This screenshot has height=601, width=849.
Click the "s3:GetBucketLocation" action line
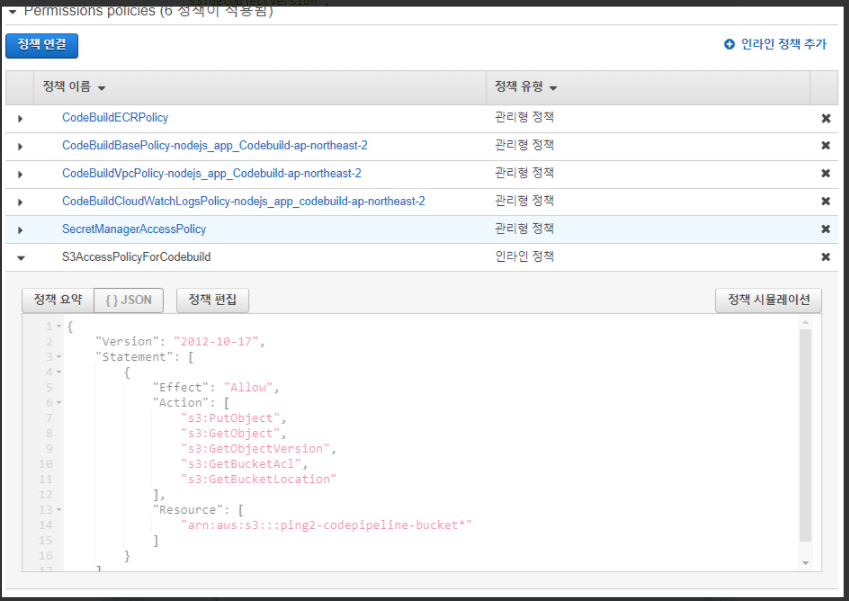point(259,479)
